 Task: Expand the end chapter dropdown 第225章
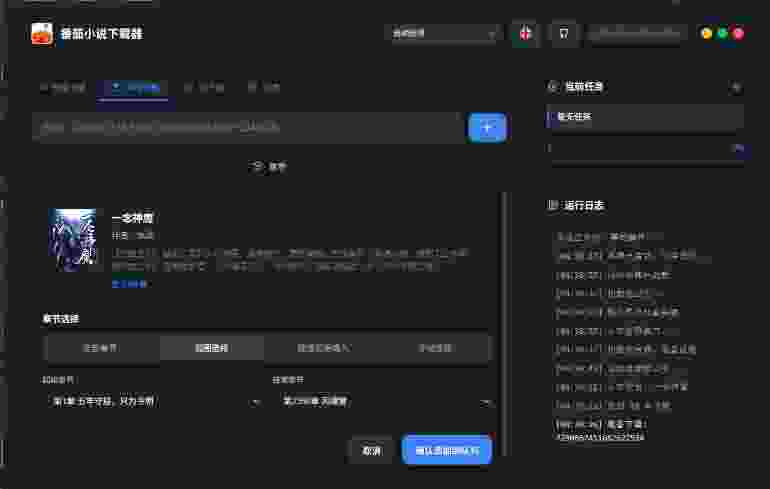click(382, 401)
